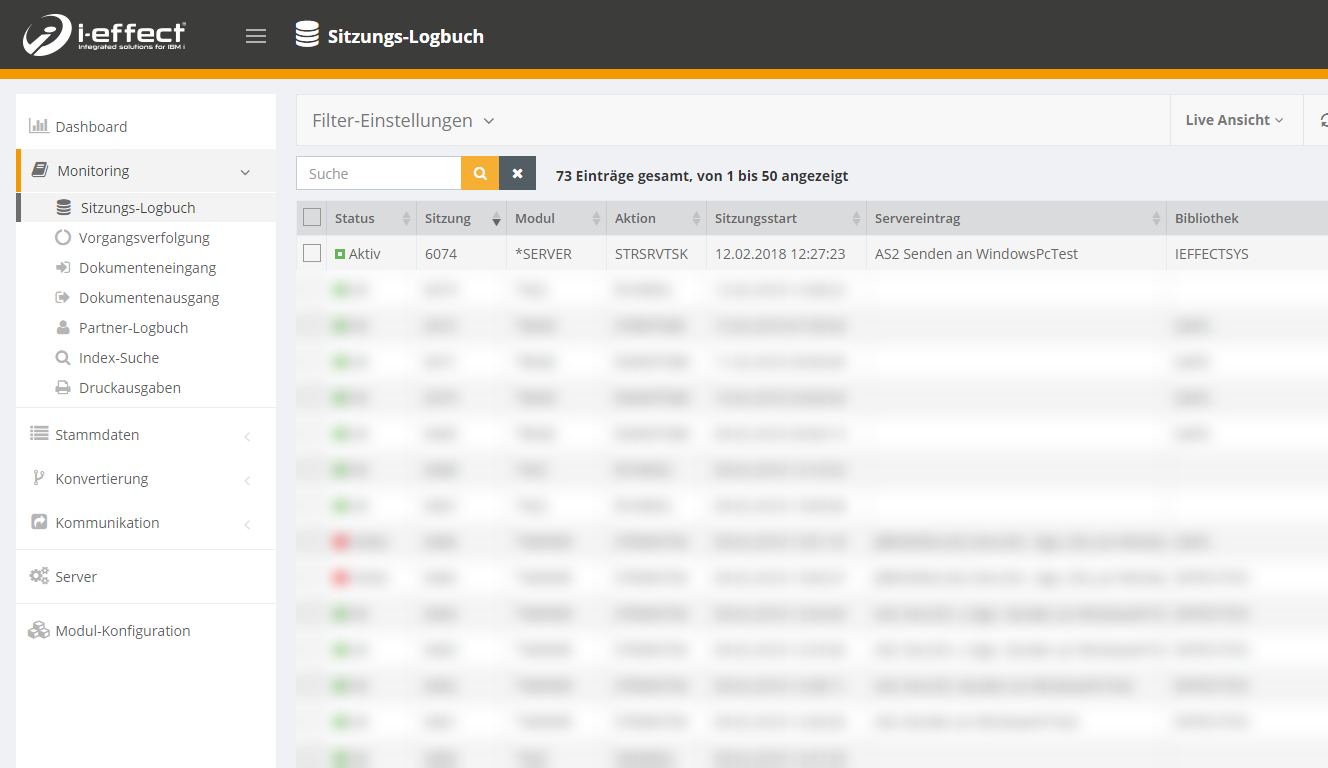Expand the Filter-Einstellungen dropdown
This screenshot has width=1328, height=768.
(x=403, y=121)
